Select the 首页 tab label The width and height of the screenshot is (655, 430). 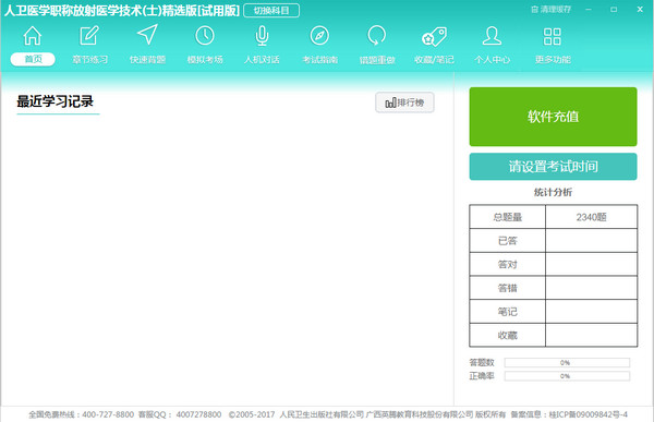click(x=33, y=59)
